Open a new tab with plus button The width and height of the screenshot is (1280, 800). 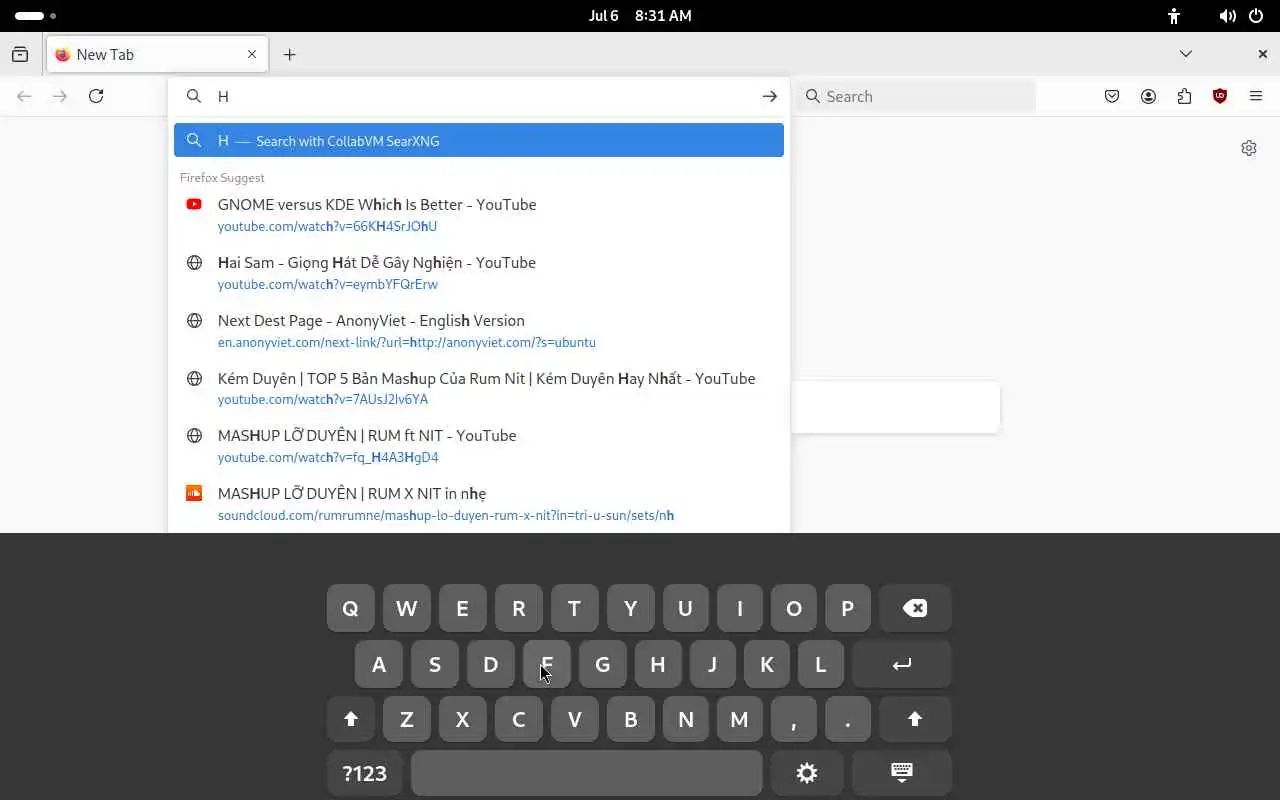[x=289, y=54]
